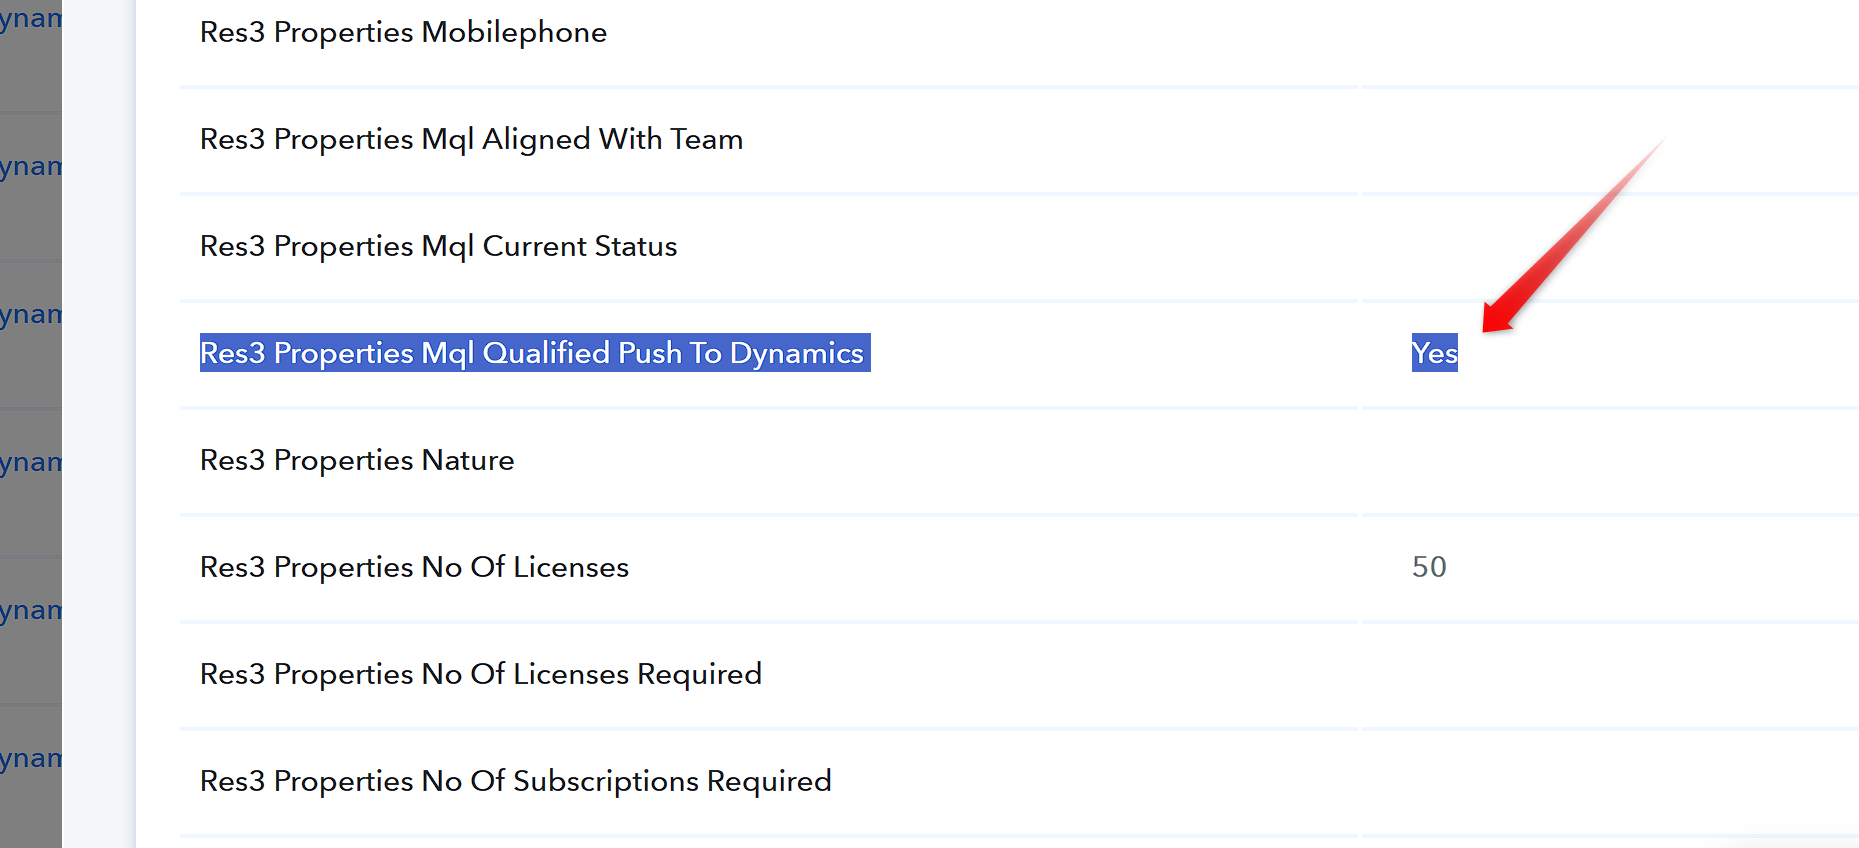The height and width of the screenshot is (848, 1859).
Task: Open the bottom partially hidden left-strip link
Action: point(31,758)
